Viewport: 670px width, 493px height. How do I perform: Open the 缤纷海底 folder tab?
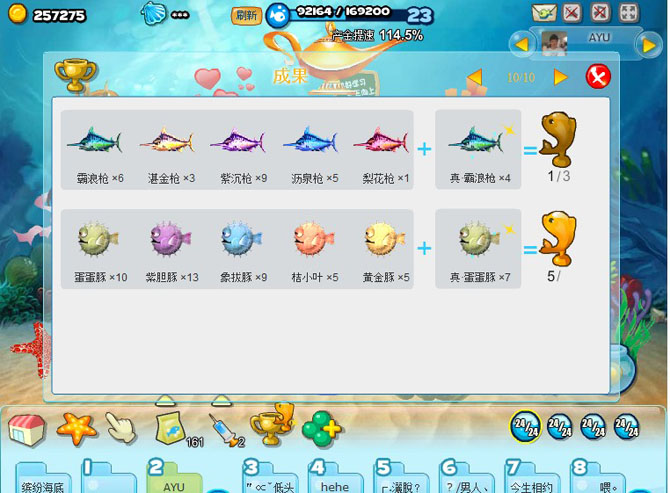(x=43, y=478)
